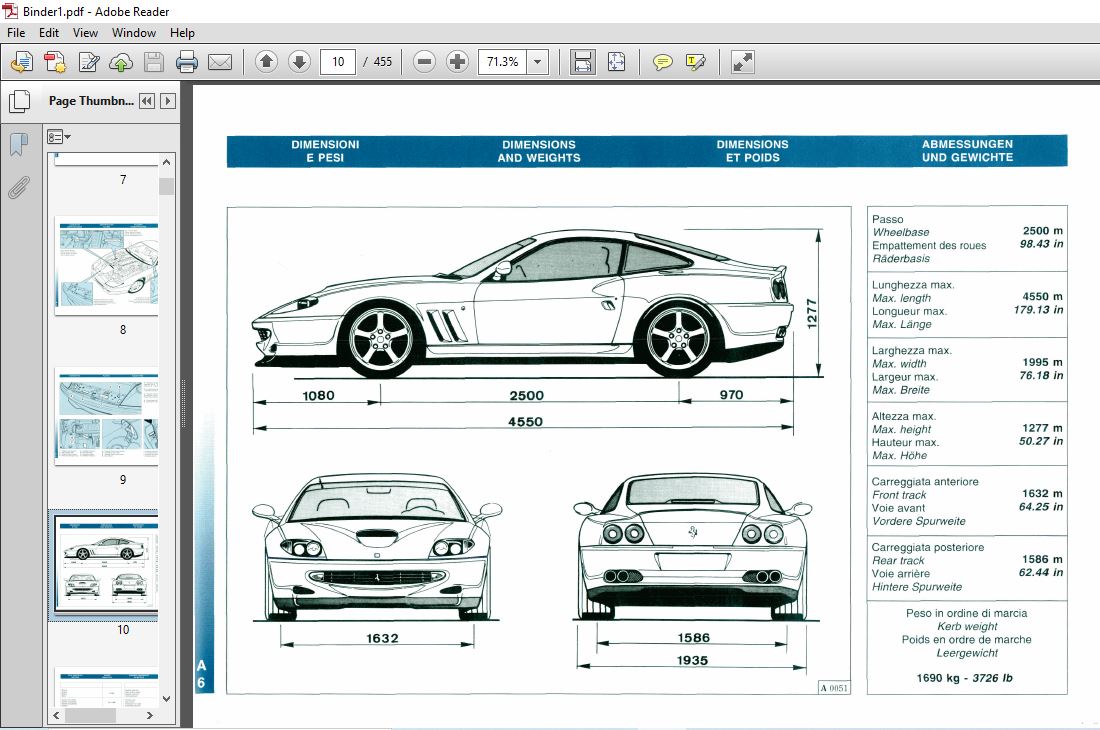Open the View menu
Screen dimensions: 1100x730
pos(85,32)
